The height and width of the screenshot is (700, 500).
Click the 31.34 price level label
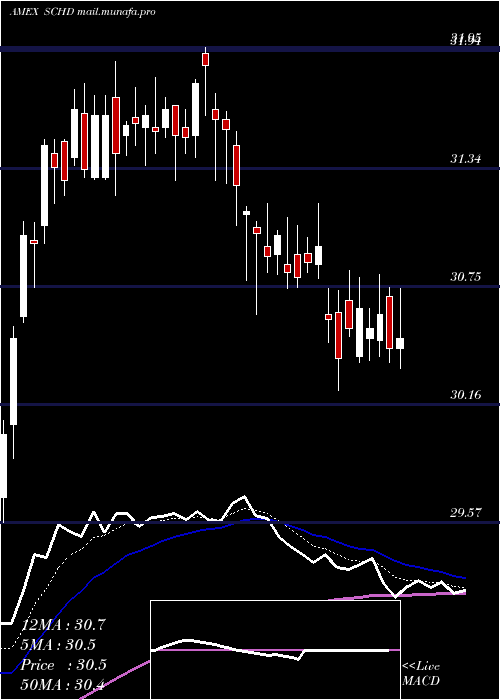[465, 158]
